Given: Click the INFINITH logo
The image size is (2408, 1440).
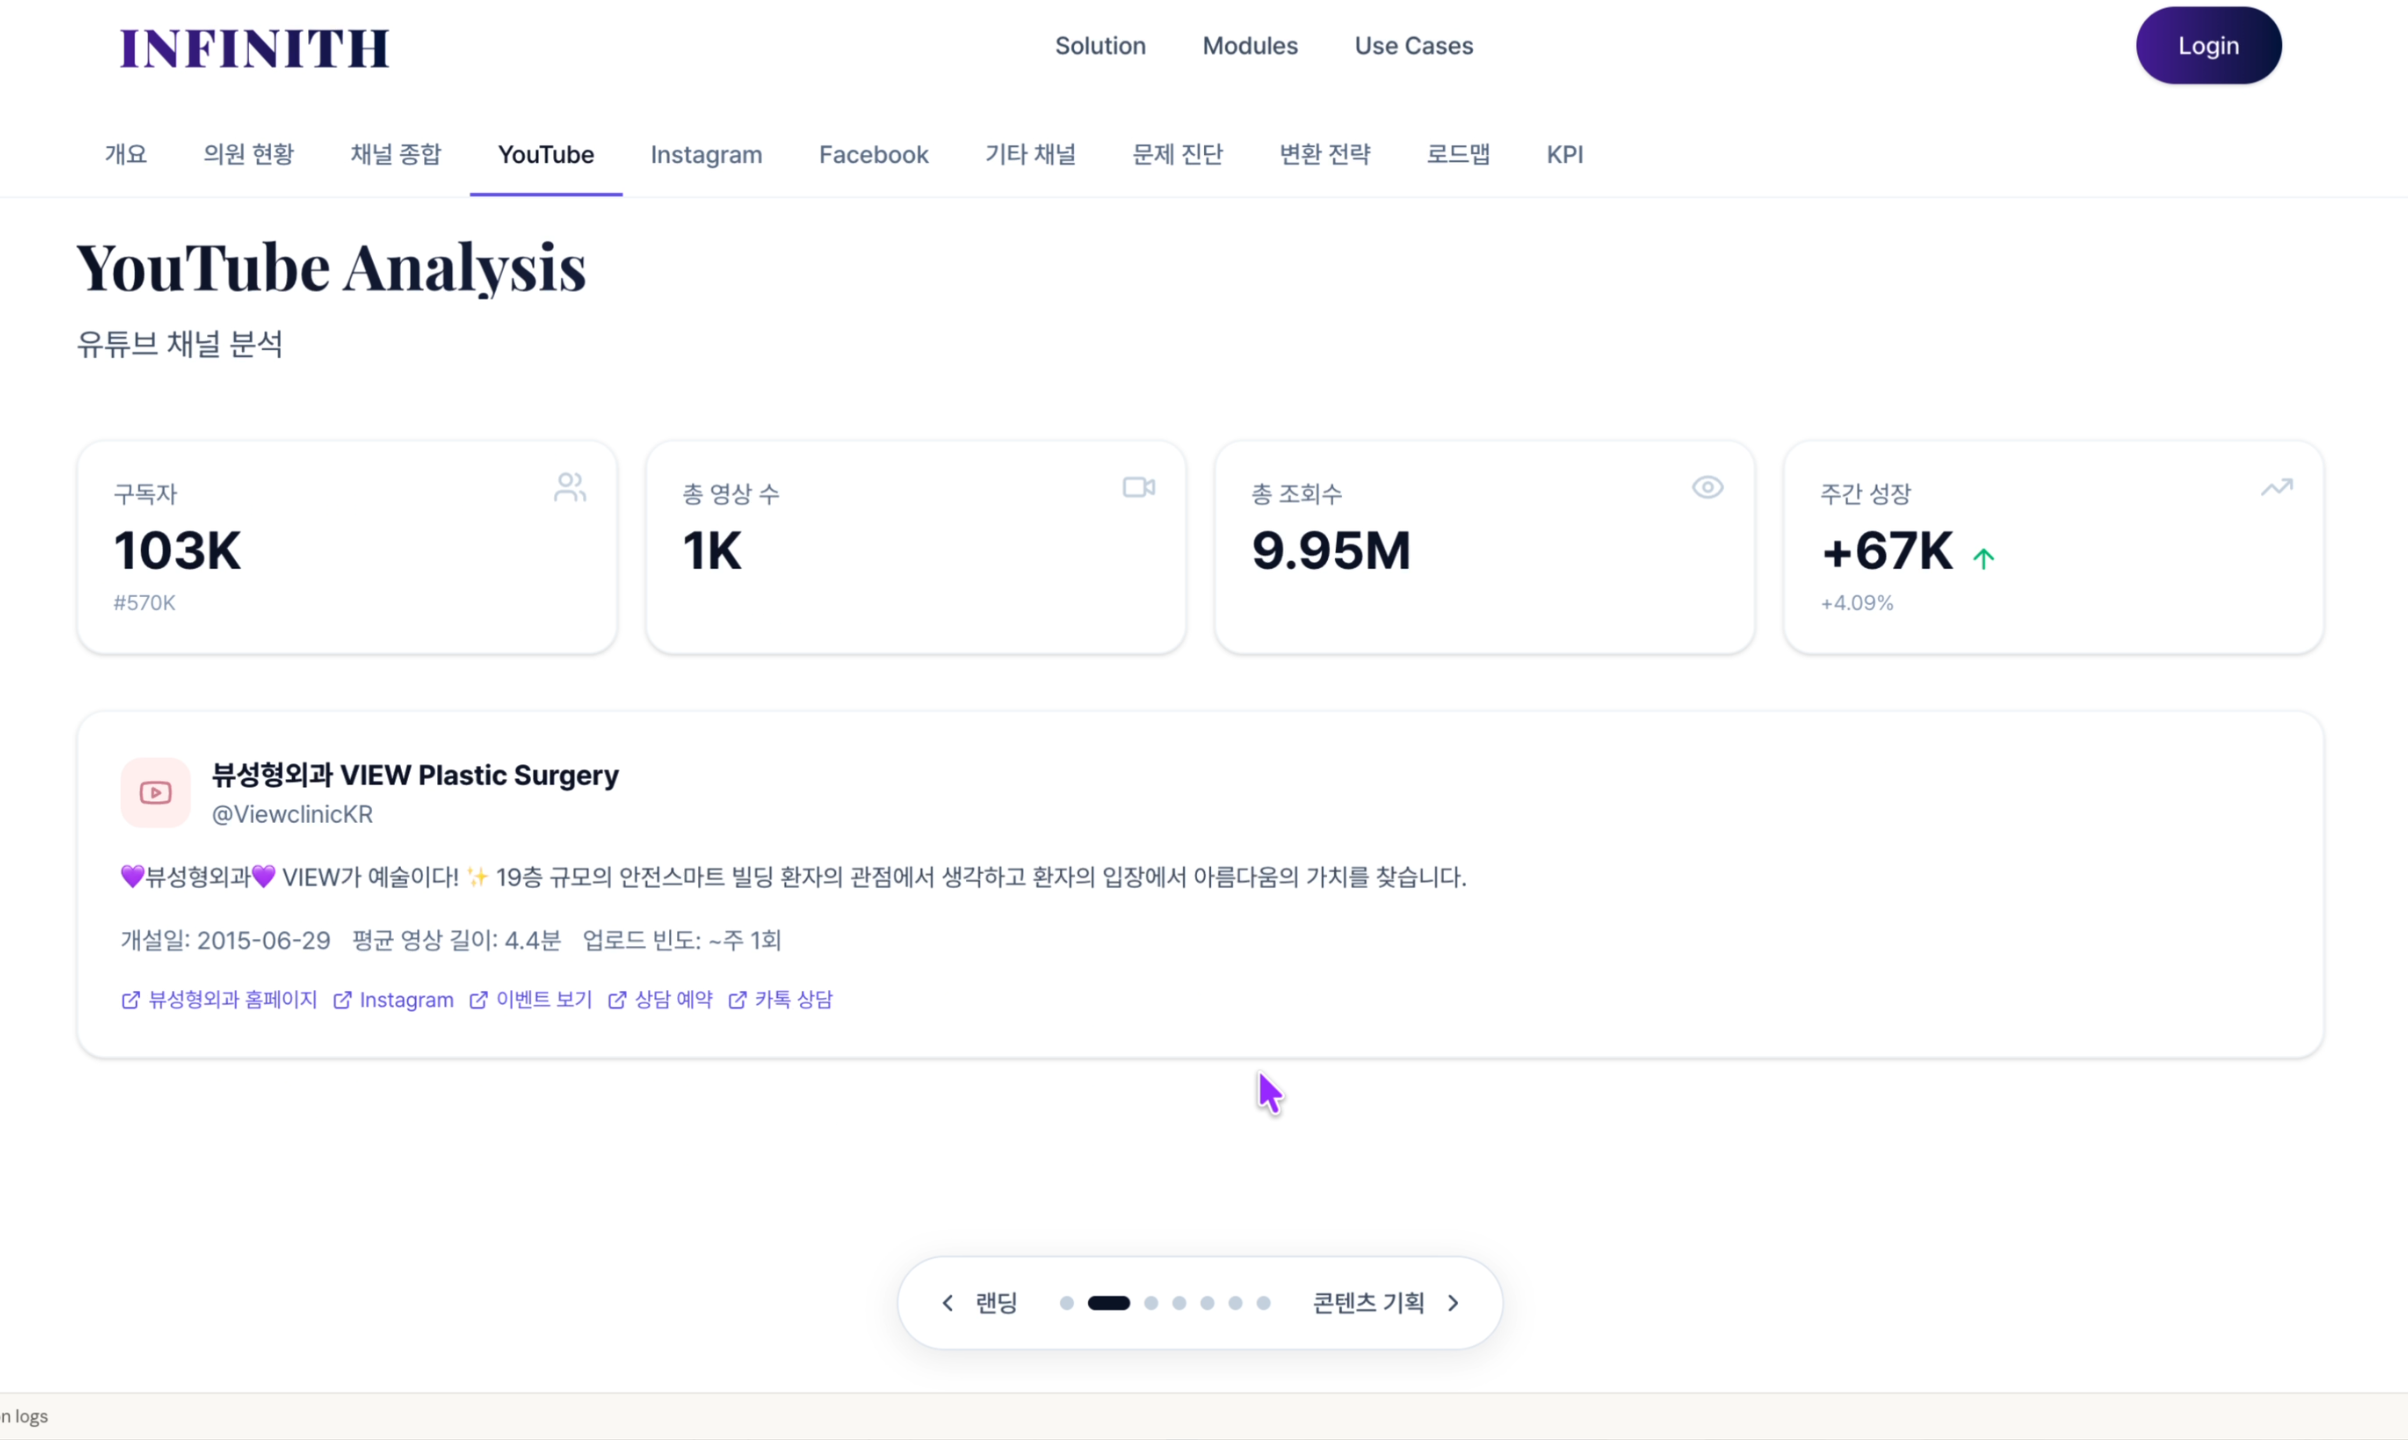Looking at the screenshot, I should (x=254, y=48).
